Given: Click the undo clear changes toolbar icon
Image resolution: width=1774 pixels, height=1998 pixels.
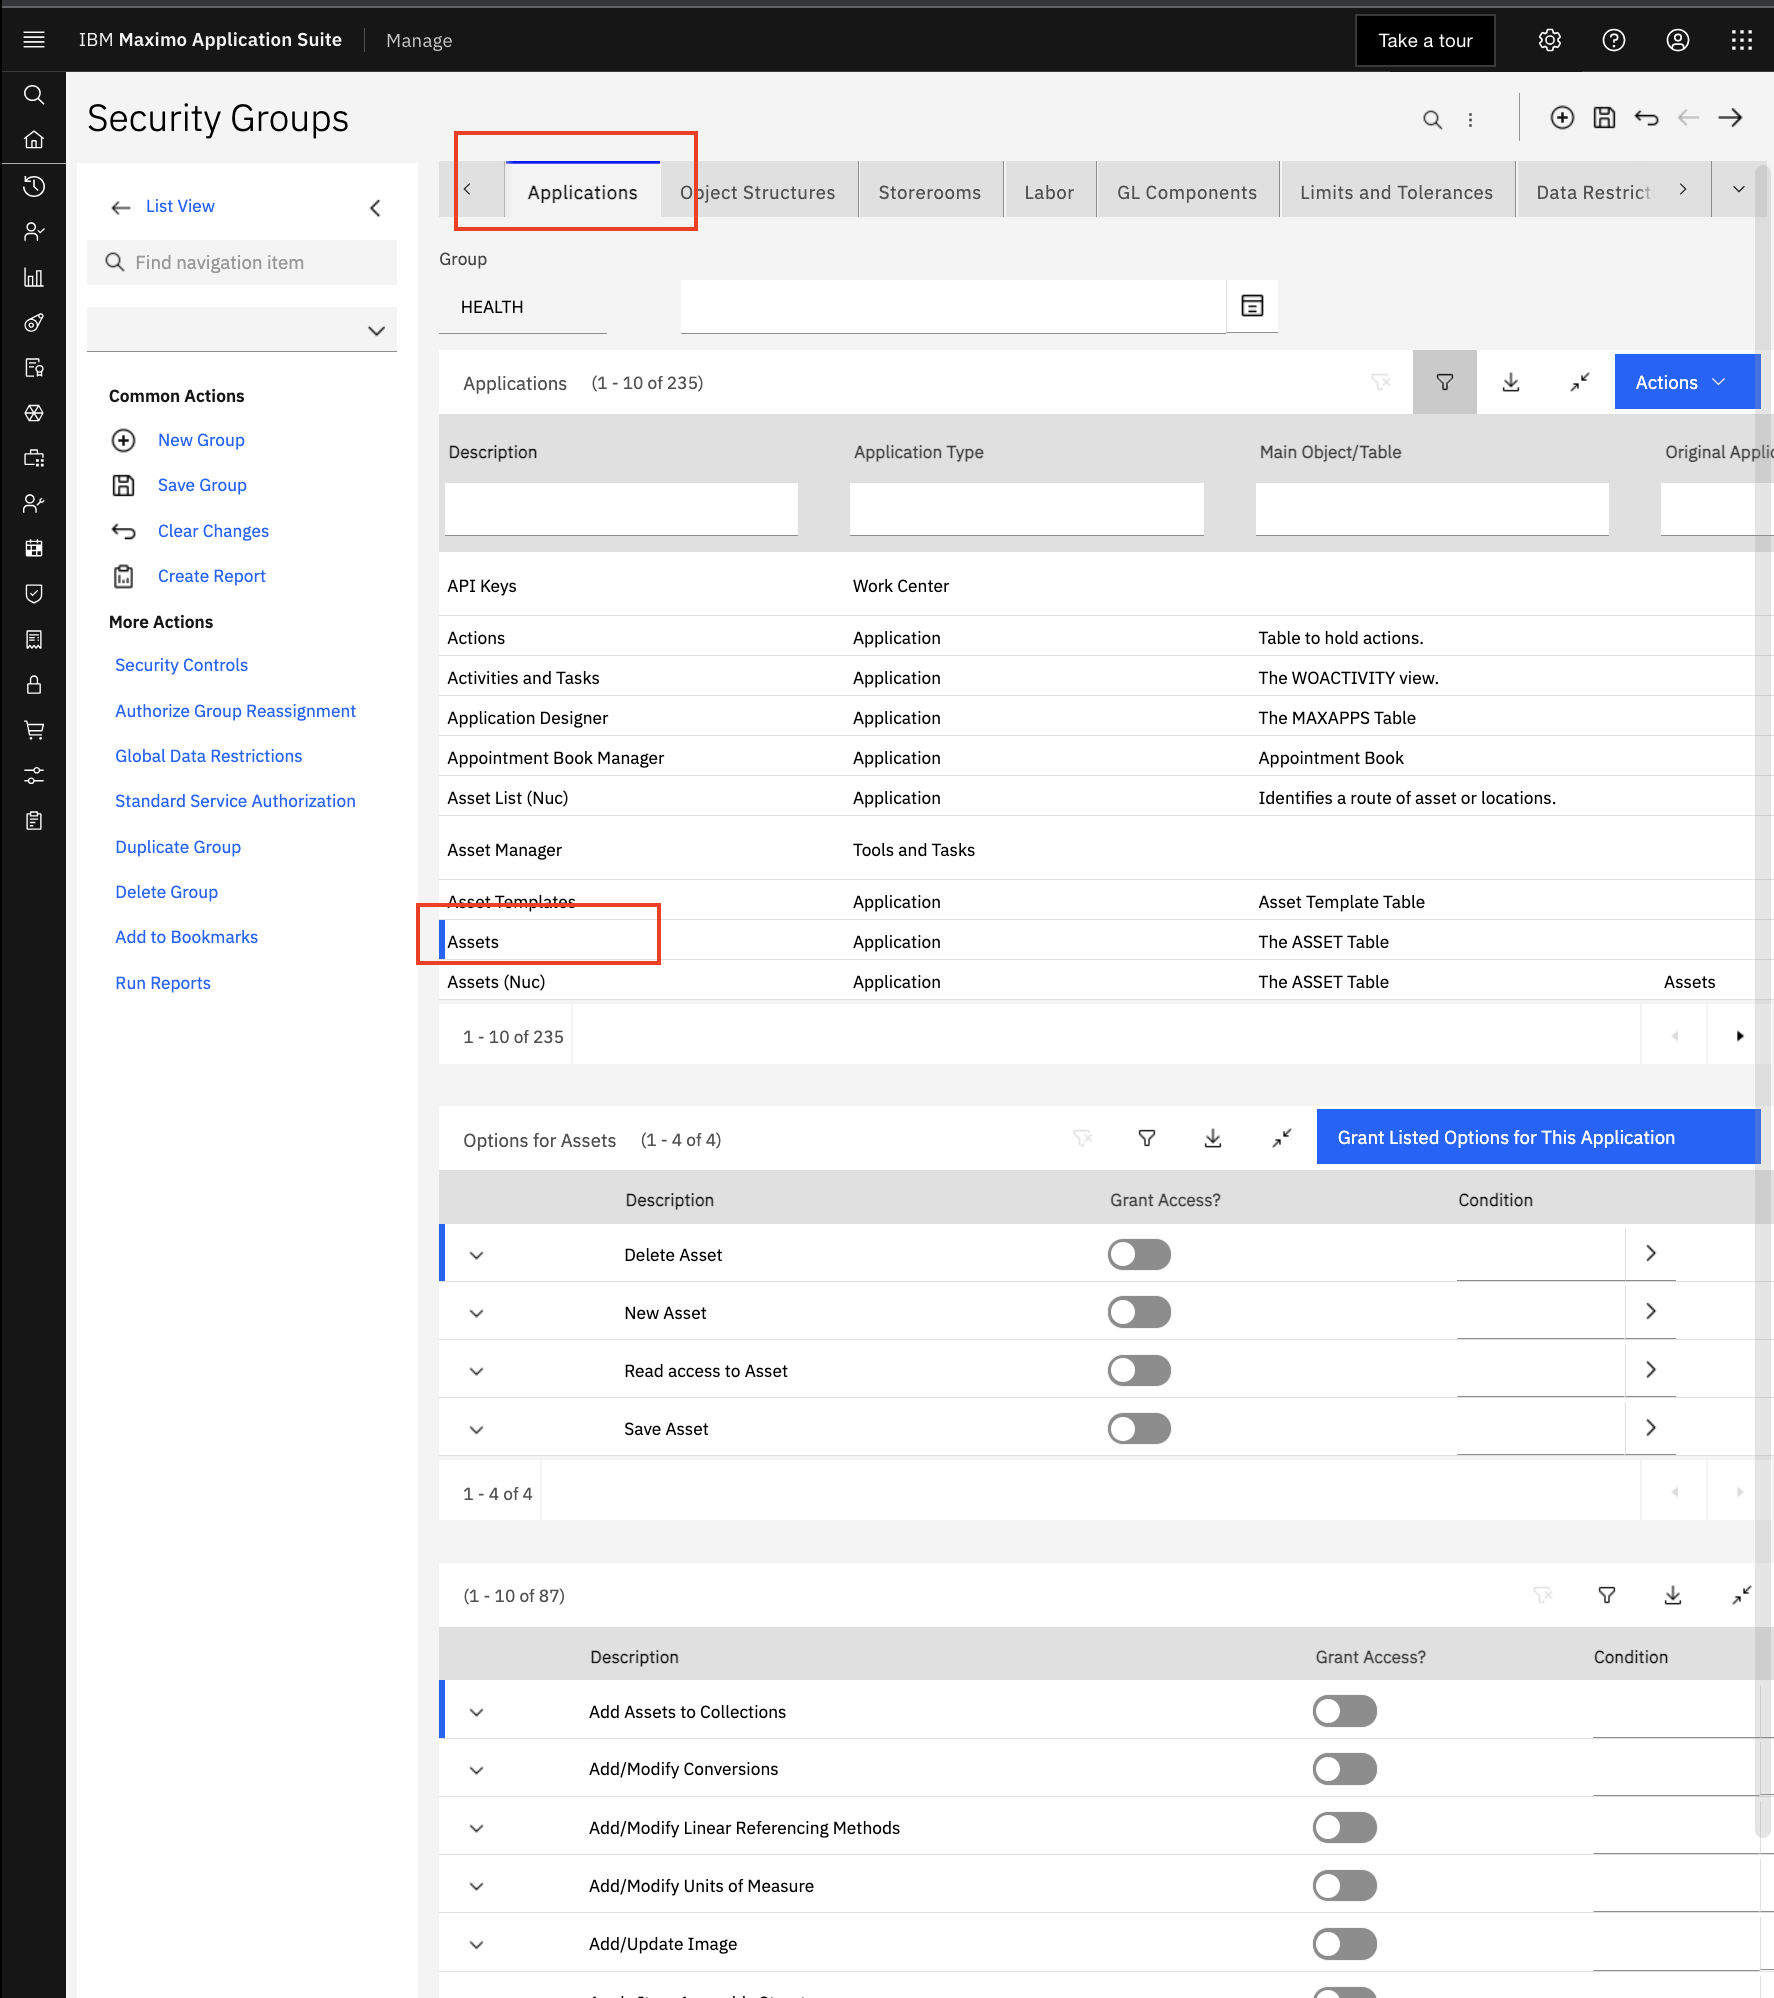Looking at the screenshot, I should (1646, 118).
